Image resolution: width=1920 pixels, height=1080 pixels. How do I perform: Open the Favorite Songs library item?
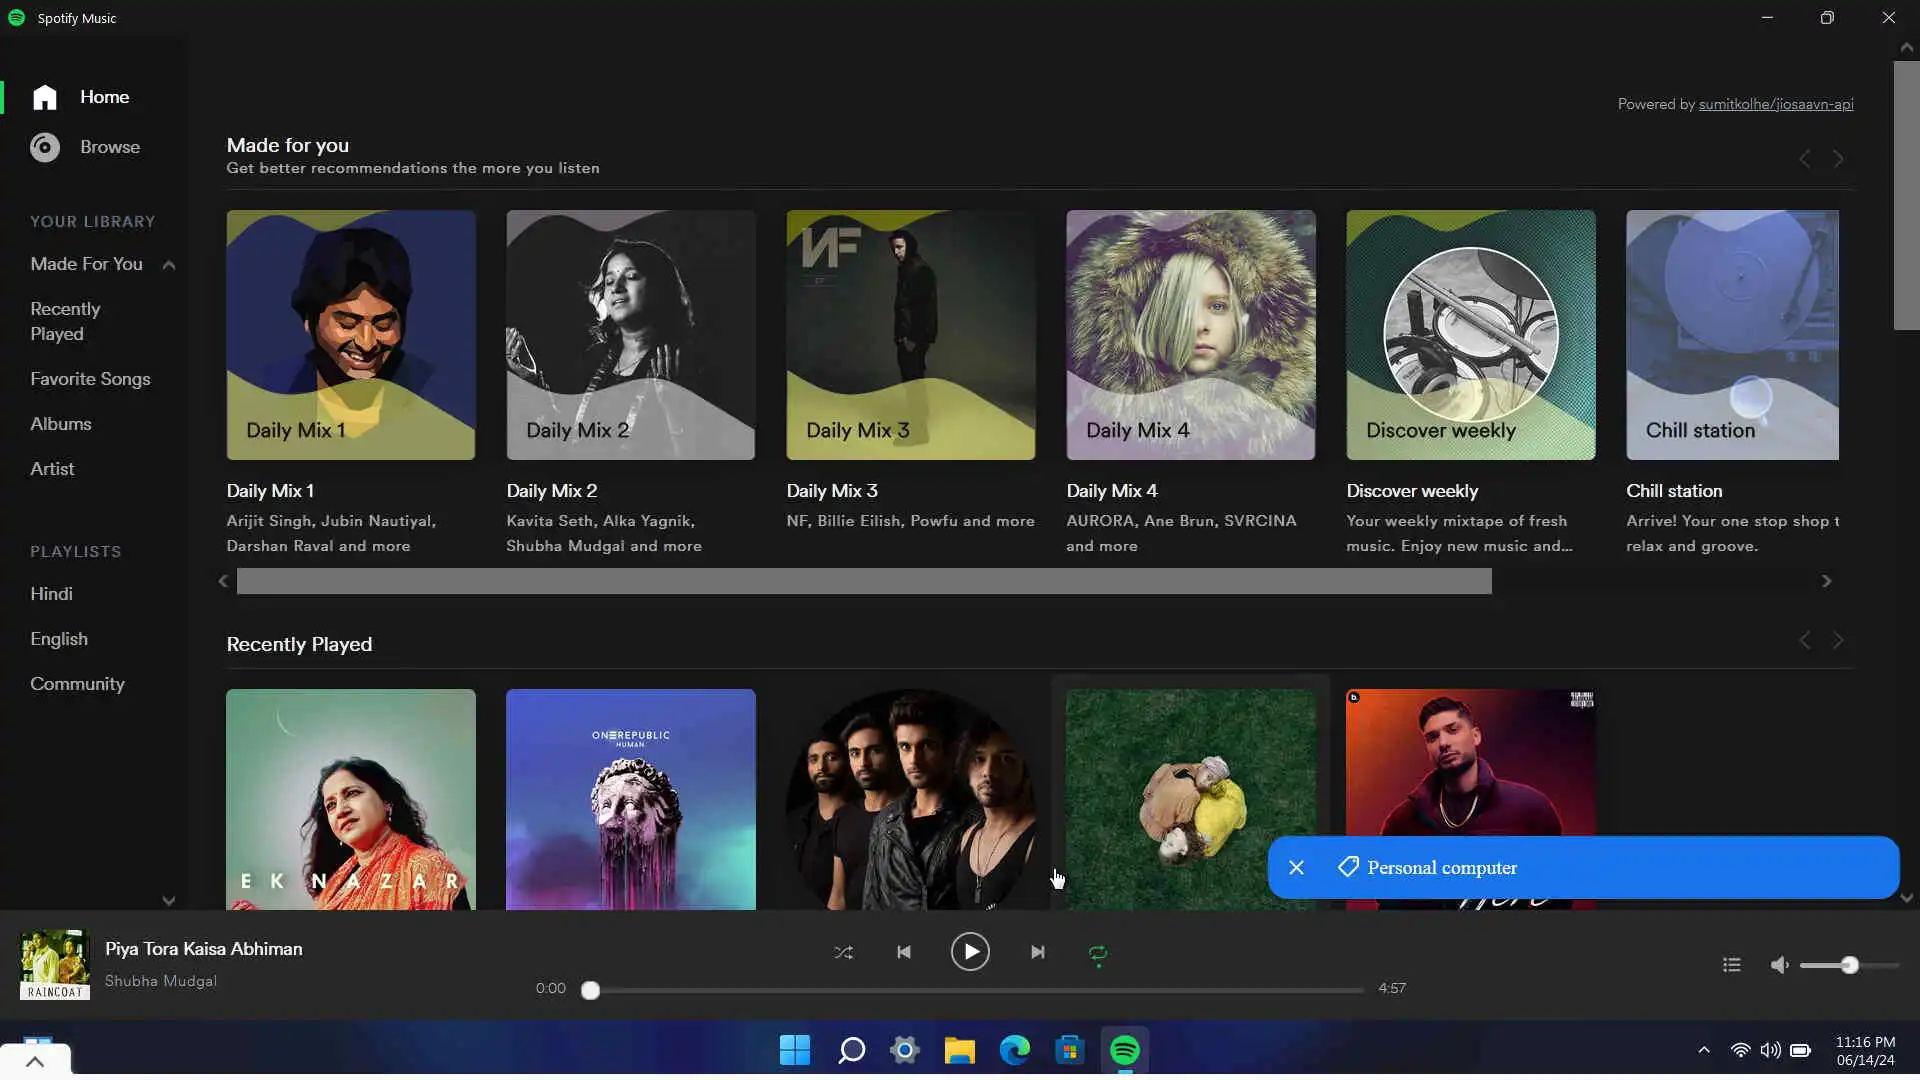tap(90, 379)
